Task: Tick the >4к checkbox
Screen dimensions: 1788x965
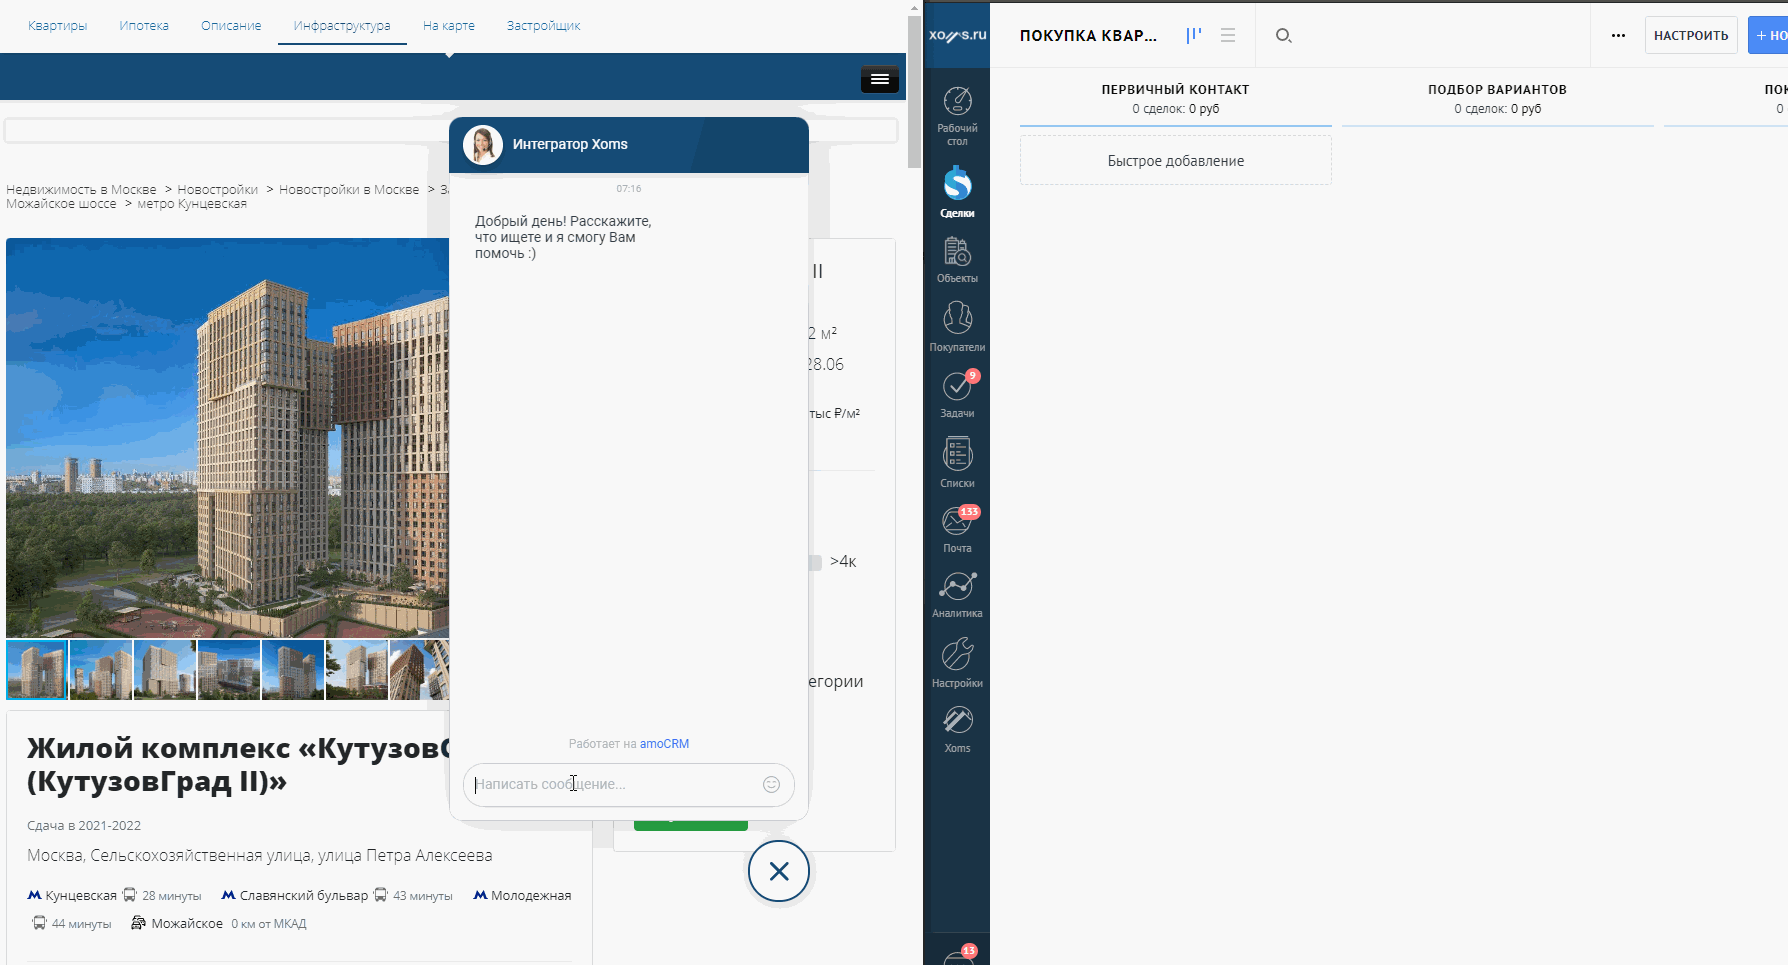Action: (815, 562)
